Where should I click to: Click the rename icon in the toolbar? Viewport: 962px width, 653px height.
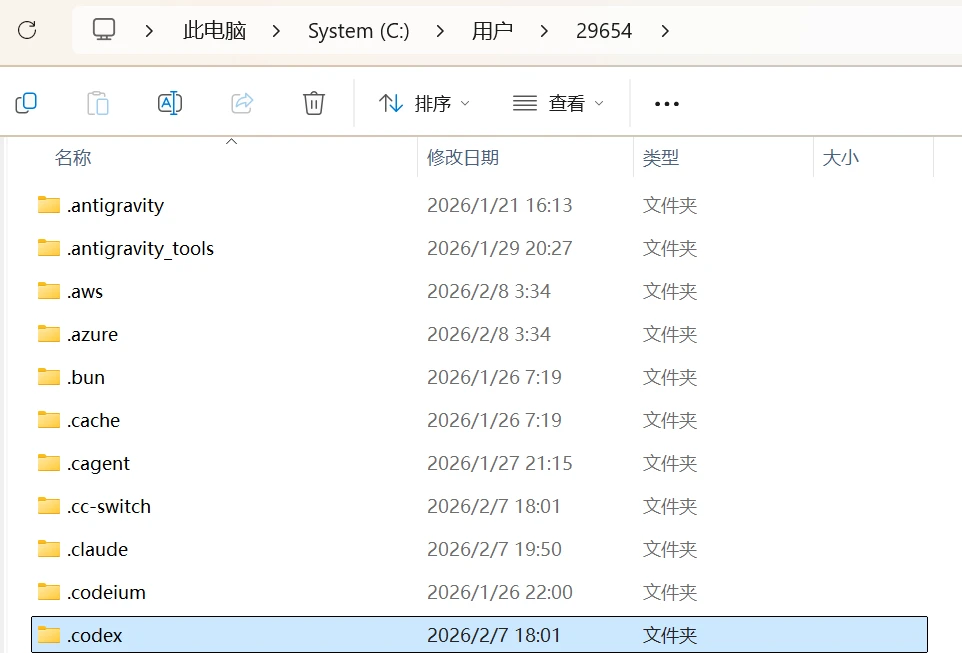point(170,103)
